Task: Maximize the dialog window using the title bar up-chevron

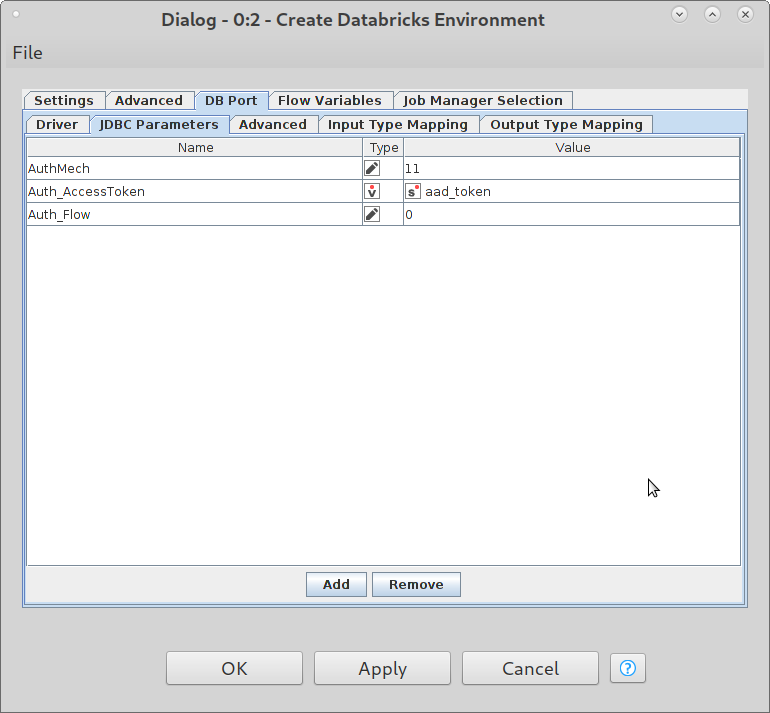Action: tap(713, 14)
